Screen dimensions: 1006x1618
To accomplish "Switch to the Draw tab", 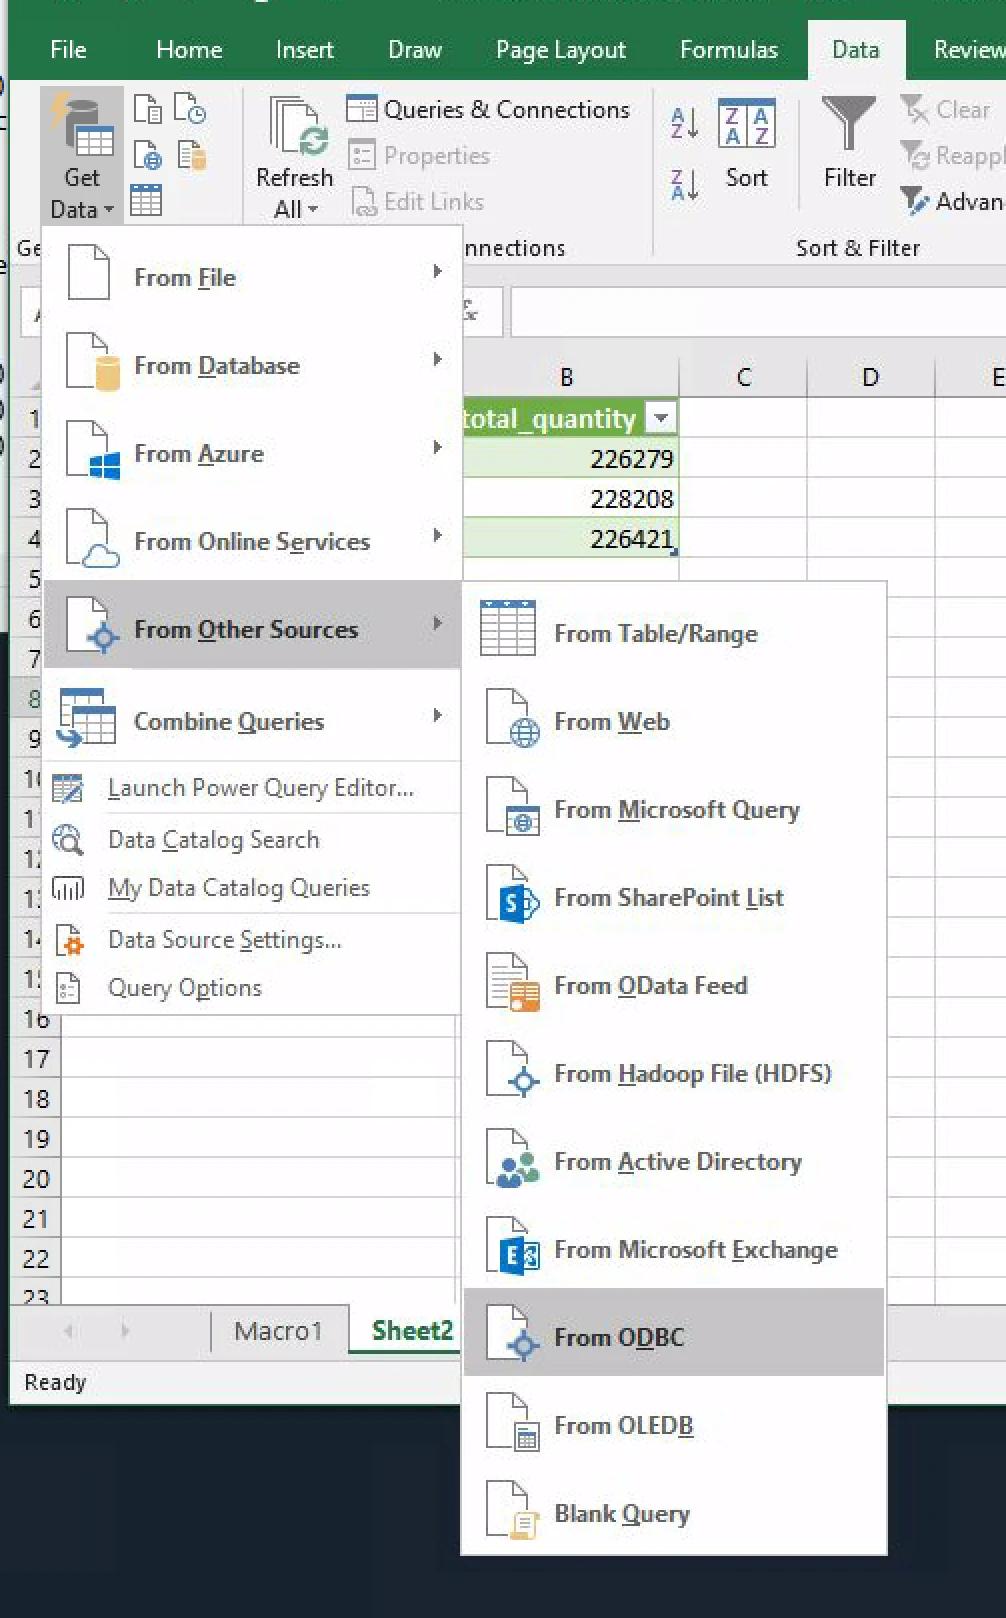I will click(415, 49).
